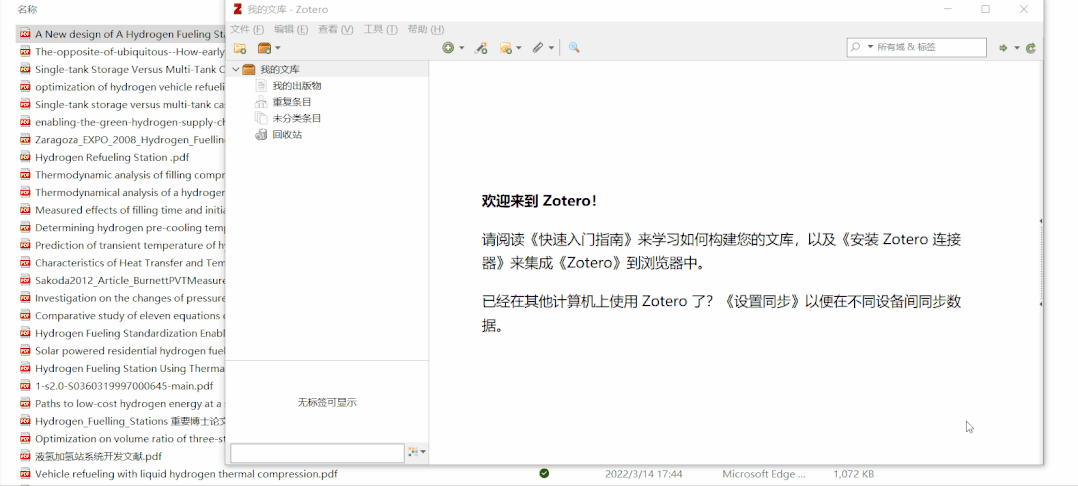Select Characteristics of Heat Transfer and Tem file
Viewport: 1078px width, 486px height.
[130, 263]
